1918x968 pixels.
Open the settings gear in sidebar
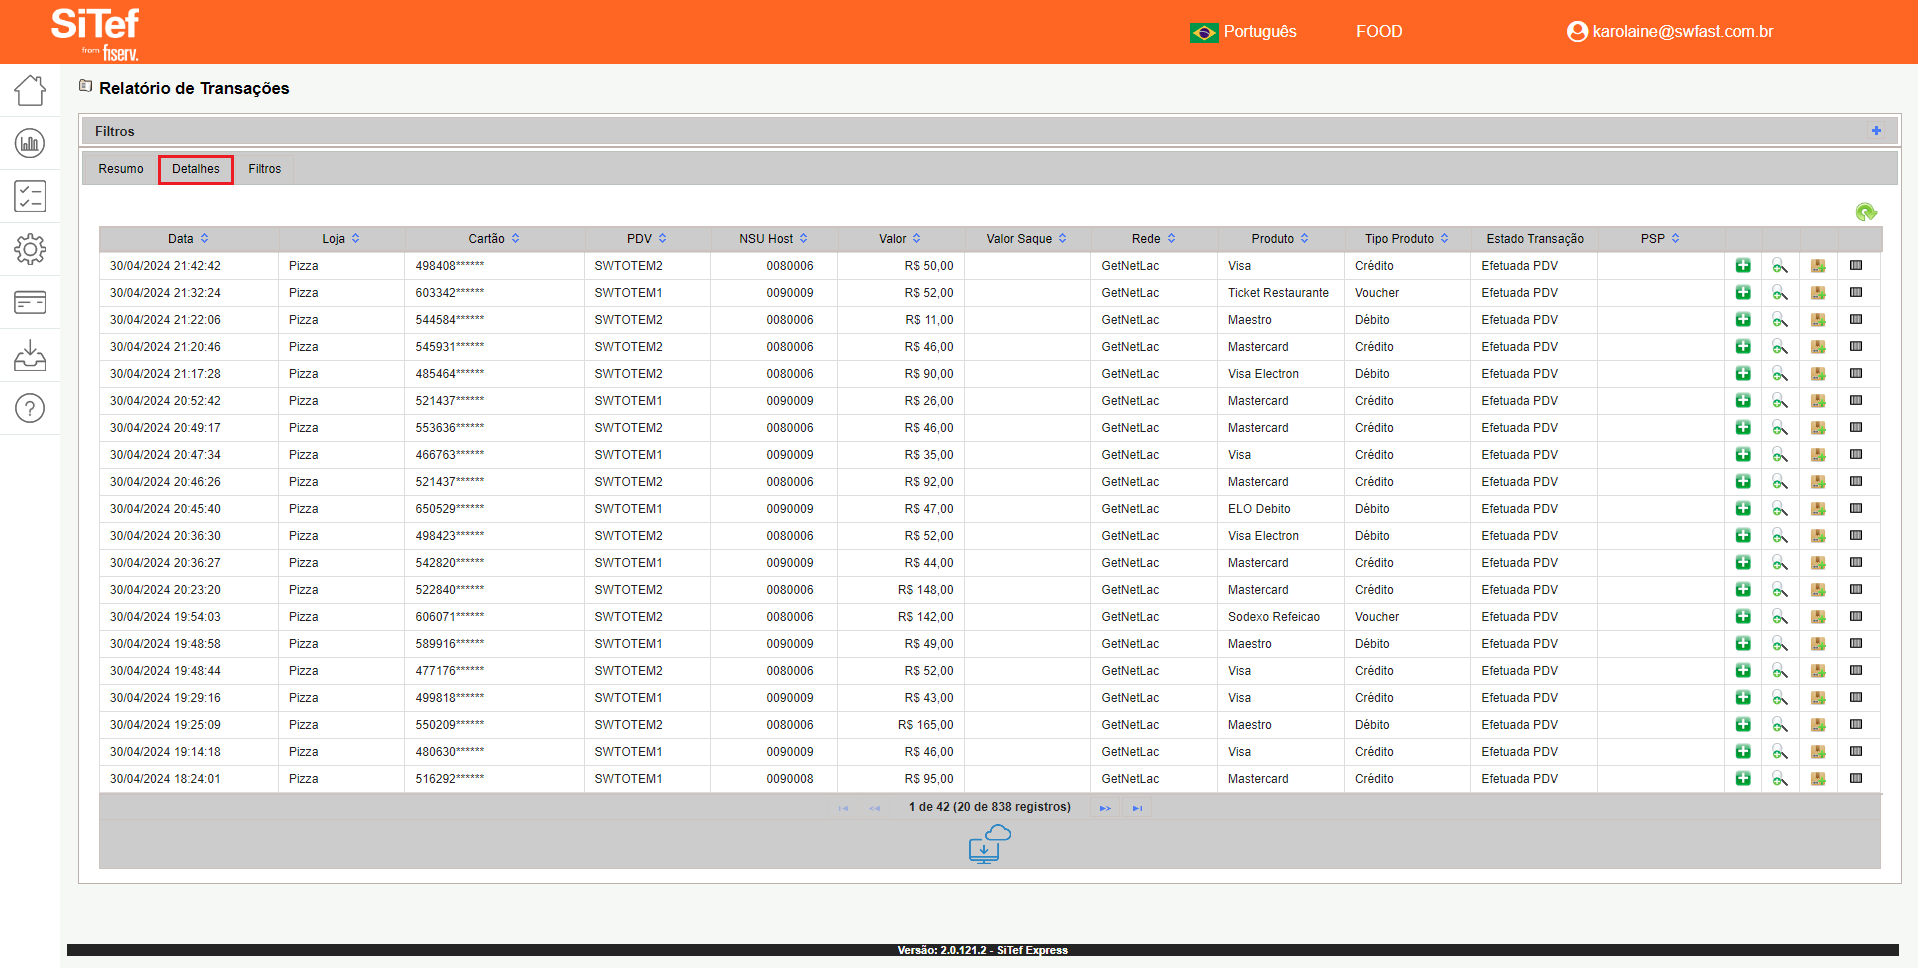30,249
